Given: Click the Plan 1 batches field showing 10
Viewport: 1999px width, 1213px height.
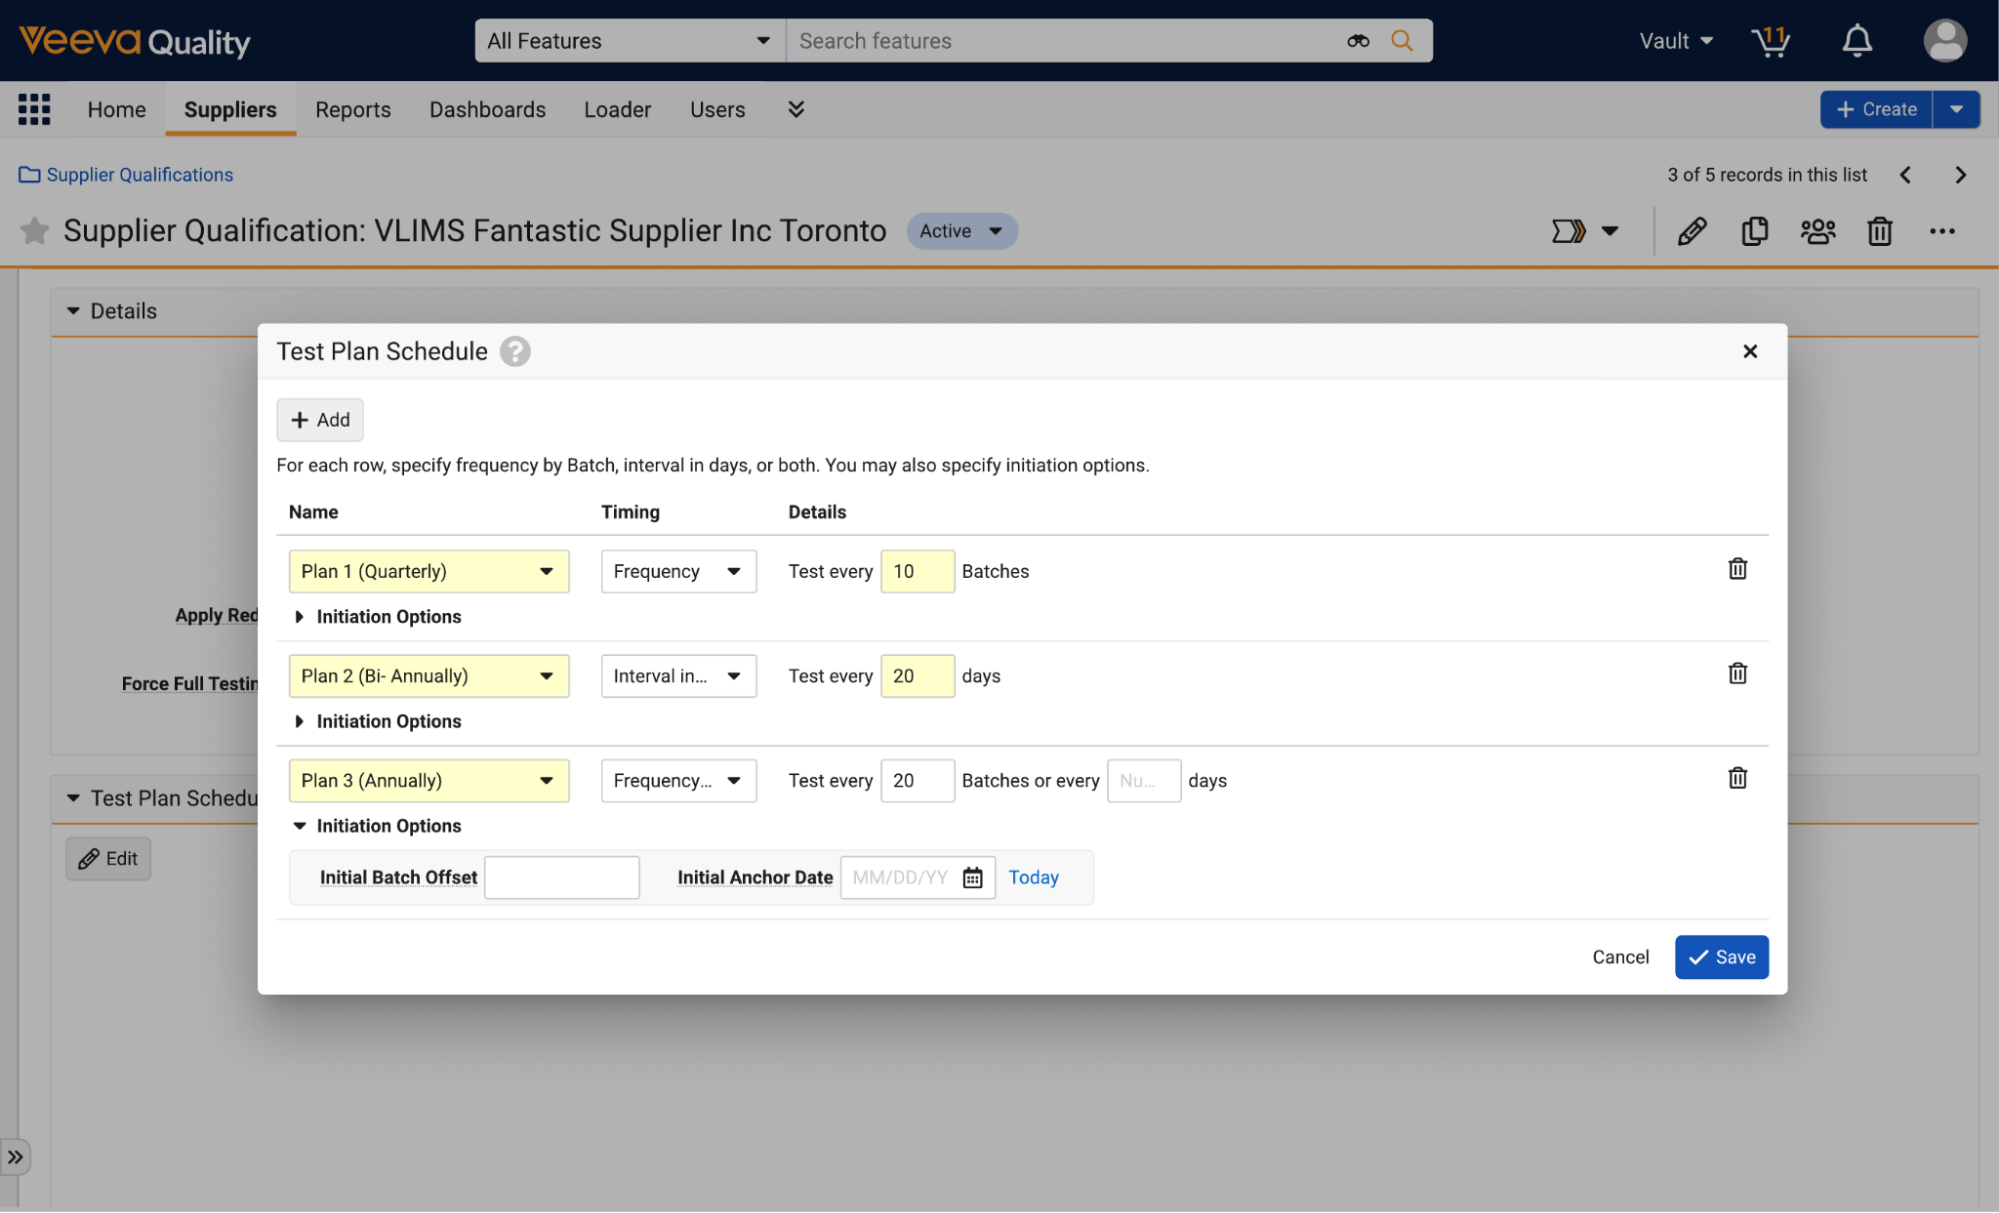Looking at the screenshot, I should 917,571.
